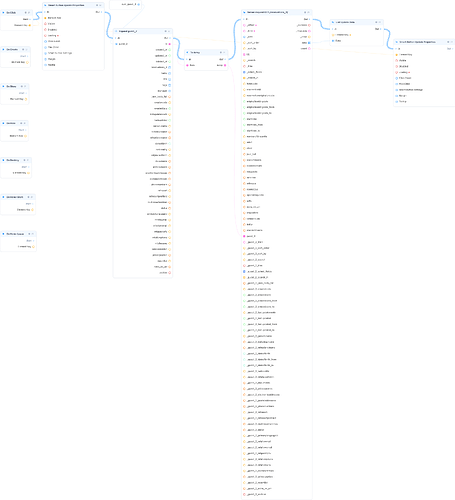Screen dimensions: 455x500
Task: Click the Expand node header icon
Action: (x=116, y=31)
